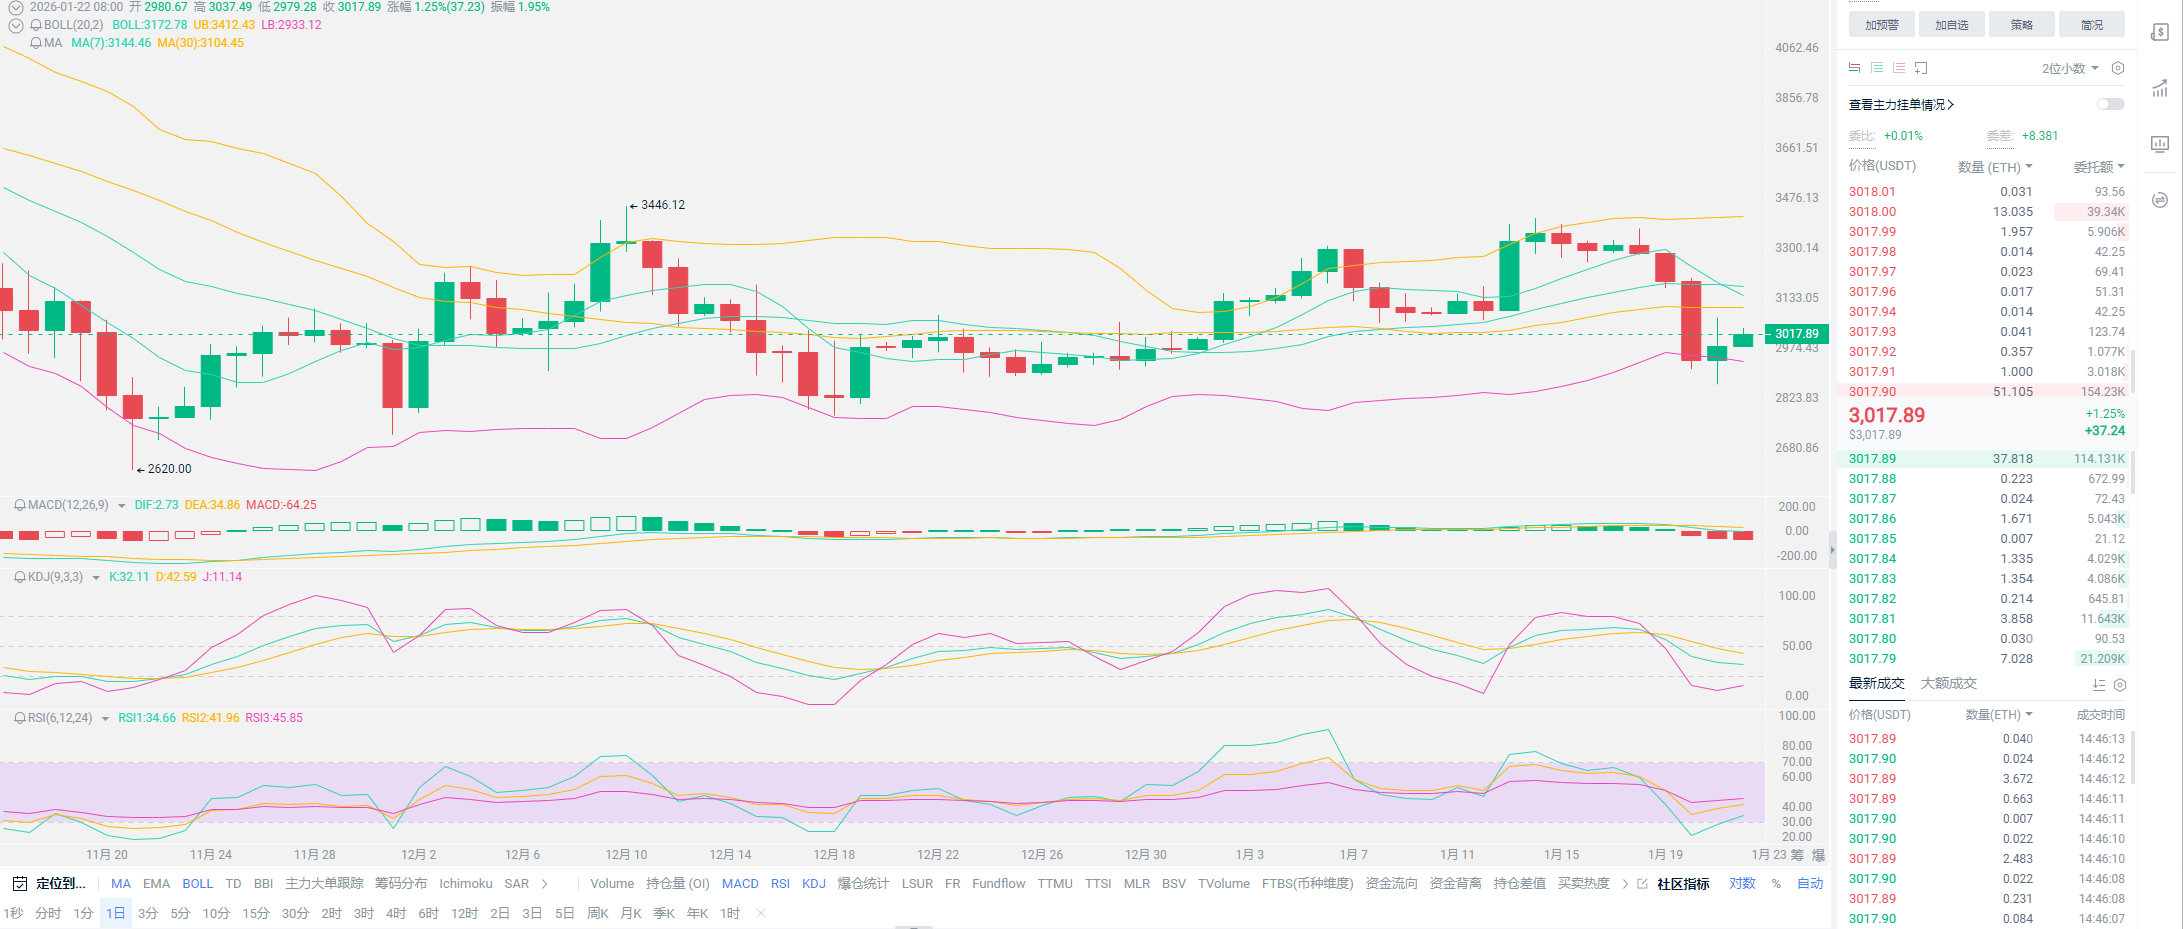Toggle 对数 logarithmic scale

pos(1742,884)
